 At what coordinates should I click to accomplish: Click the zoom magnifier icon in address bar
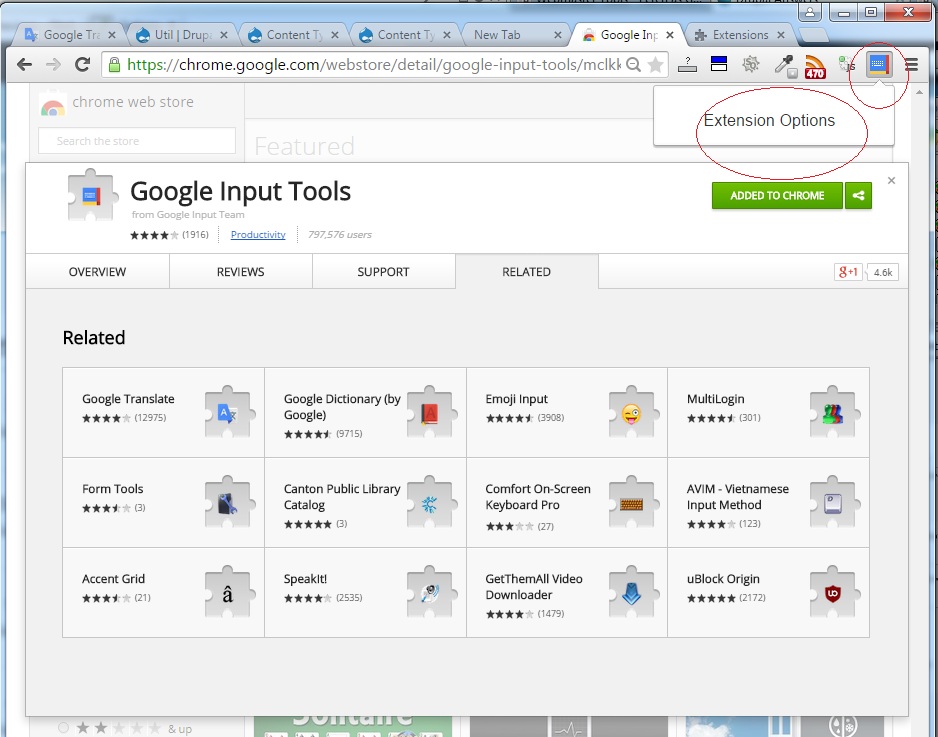click(x=634, y=65)
